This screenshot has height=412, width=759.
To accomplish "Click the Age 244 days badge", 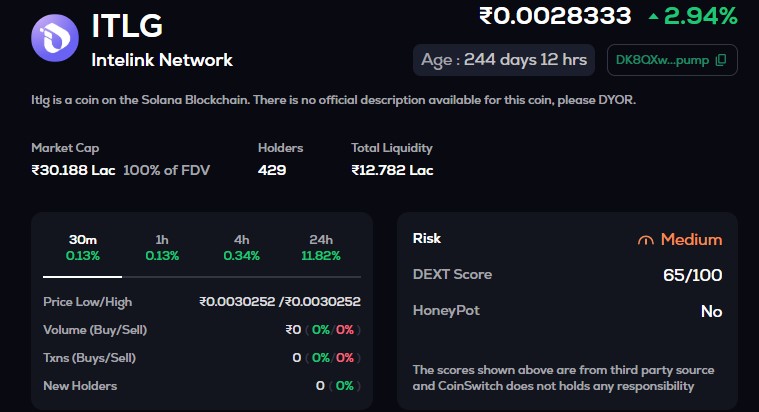I will click(504, 60).
